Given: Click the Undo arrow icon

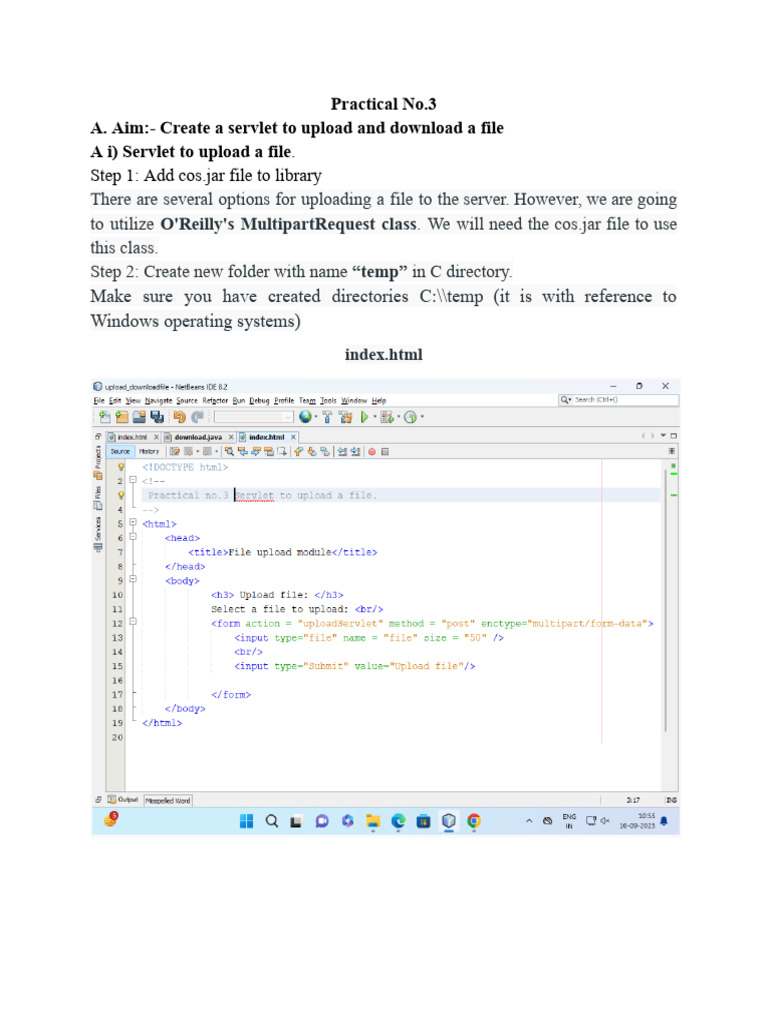Looking at the screenshot, I should click(180, 417).
